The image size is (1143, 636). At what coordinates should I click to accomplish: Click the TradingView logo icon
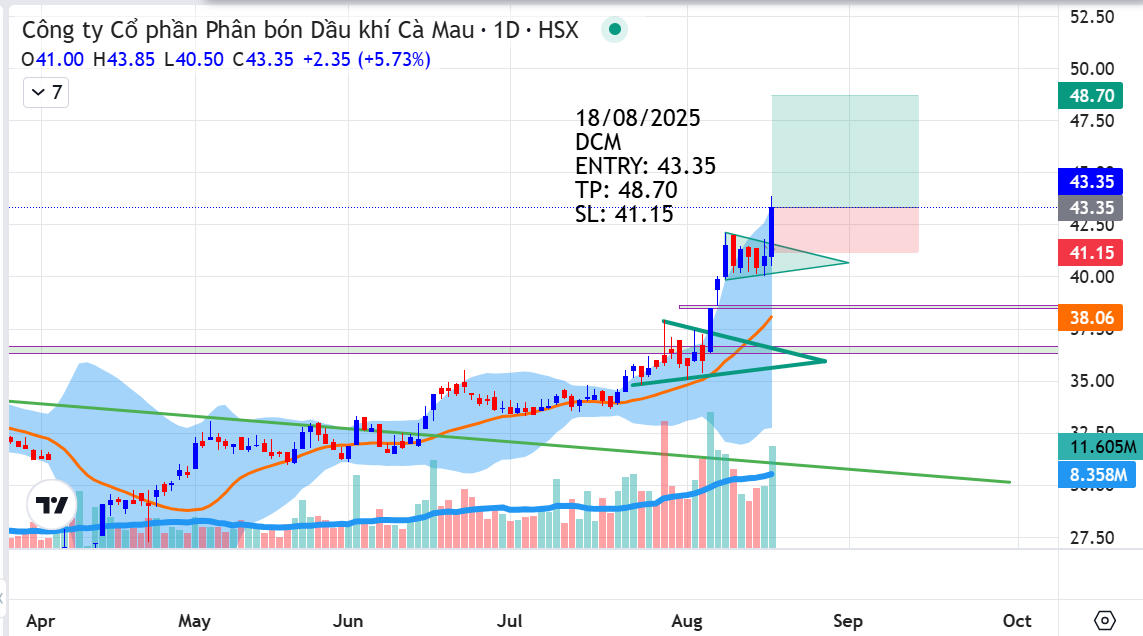click(52, 505)
